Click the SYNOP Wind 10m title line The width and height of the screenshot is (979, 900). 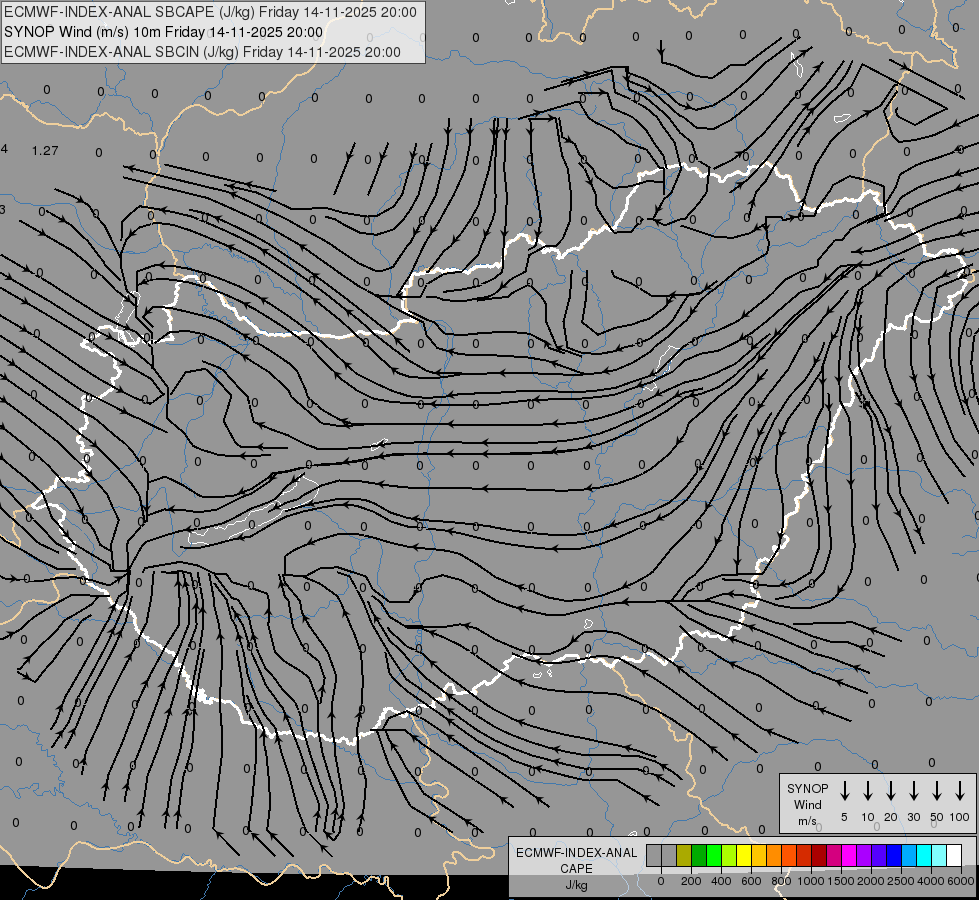point(164,32)
